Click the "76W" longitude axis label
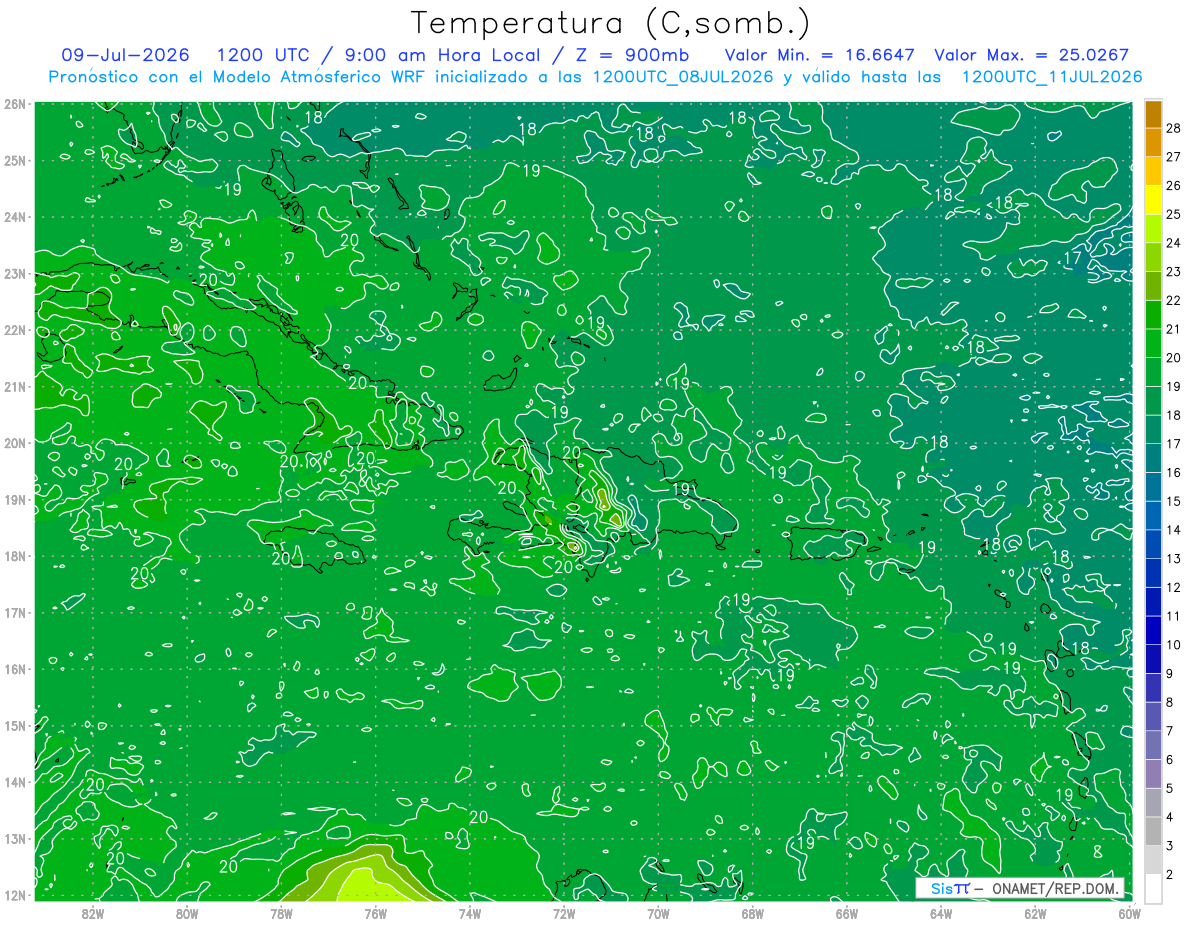Viewport: 1200px width, 927px height. pos(375,912)
